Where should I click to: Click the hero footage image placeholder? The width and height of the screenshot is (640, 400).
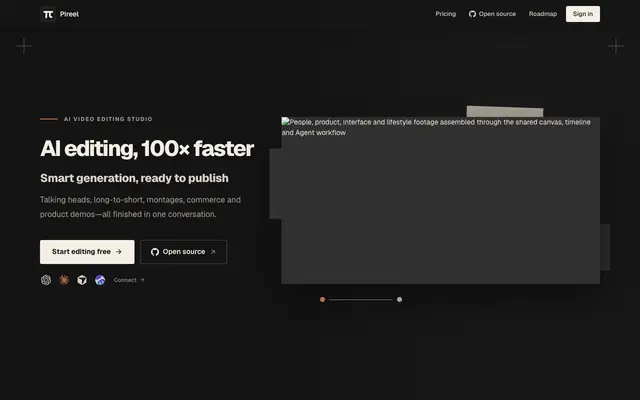coord(440,200)
